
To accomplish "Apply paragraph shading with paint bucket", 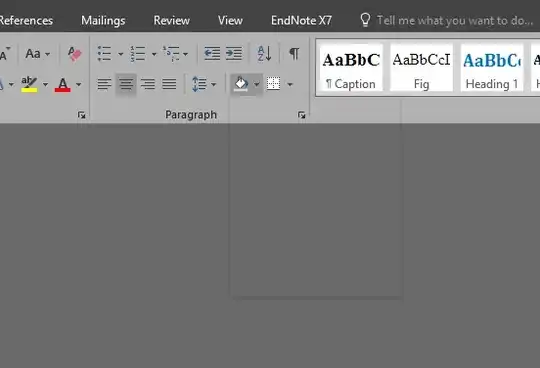I will click(241, 84).
